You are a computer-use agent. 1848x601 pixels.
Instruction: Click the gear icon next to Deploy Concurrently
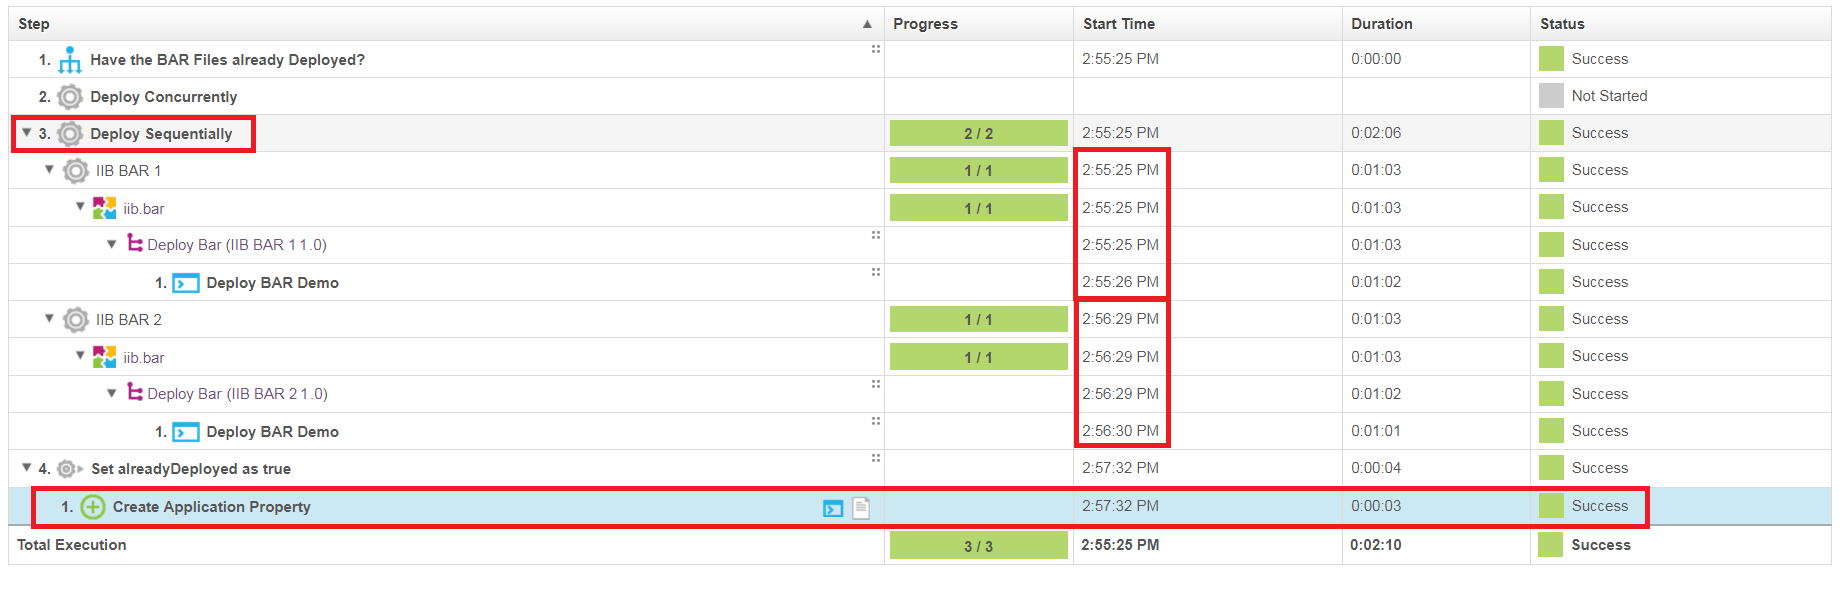pyautogui.click(x=69, y=97)
